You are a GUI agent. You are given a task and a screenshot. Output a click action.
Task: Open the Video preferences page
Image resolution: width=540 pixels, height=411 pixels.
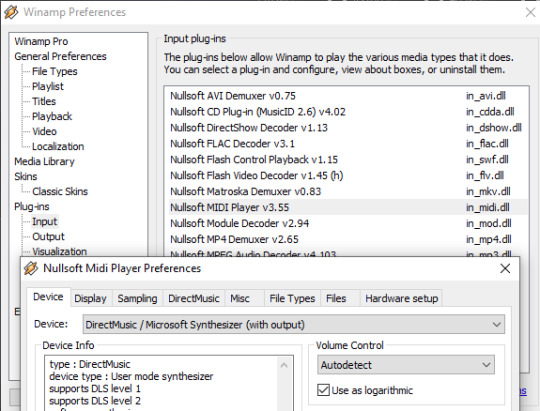click(44, 131)
